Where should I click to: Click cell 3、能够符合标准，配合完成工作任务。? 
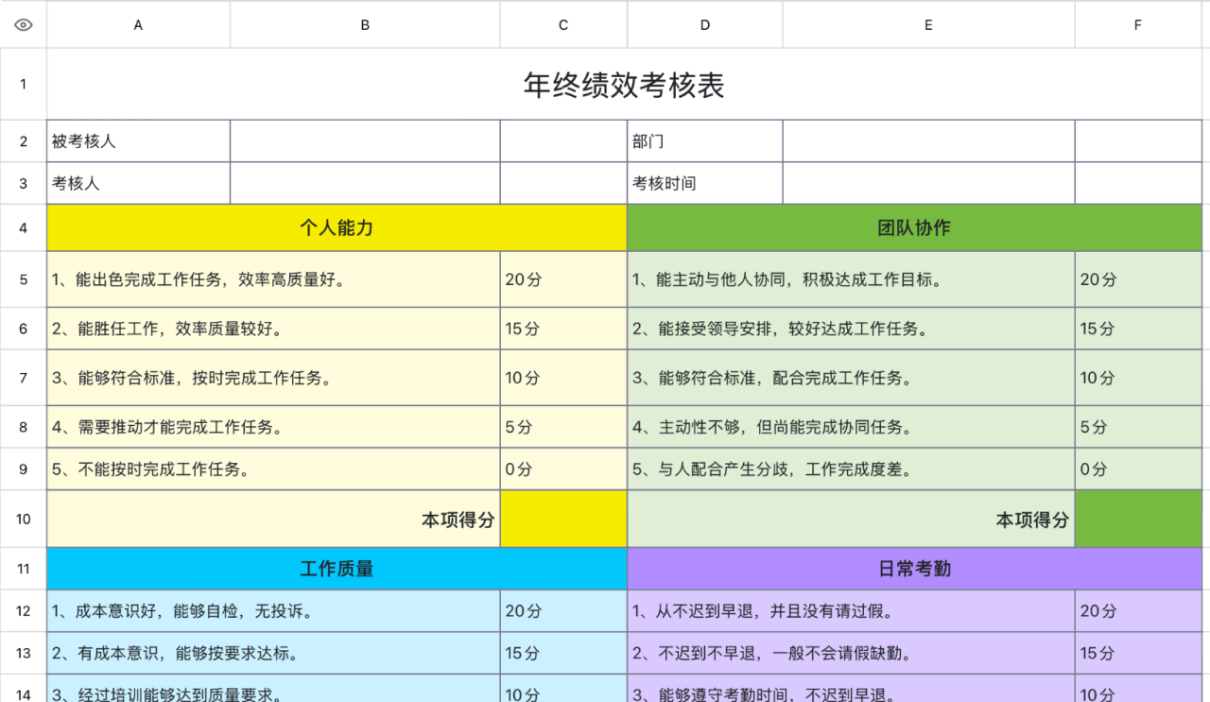(851, 378)
